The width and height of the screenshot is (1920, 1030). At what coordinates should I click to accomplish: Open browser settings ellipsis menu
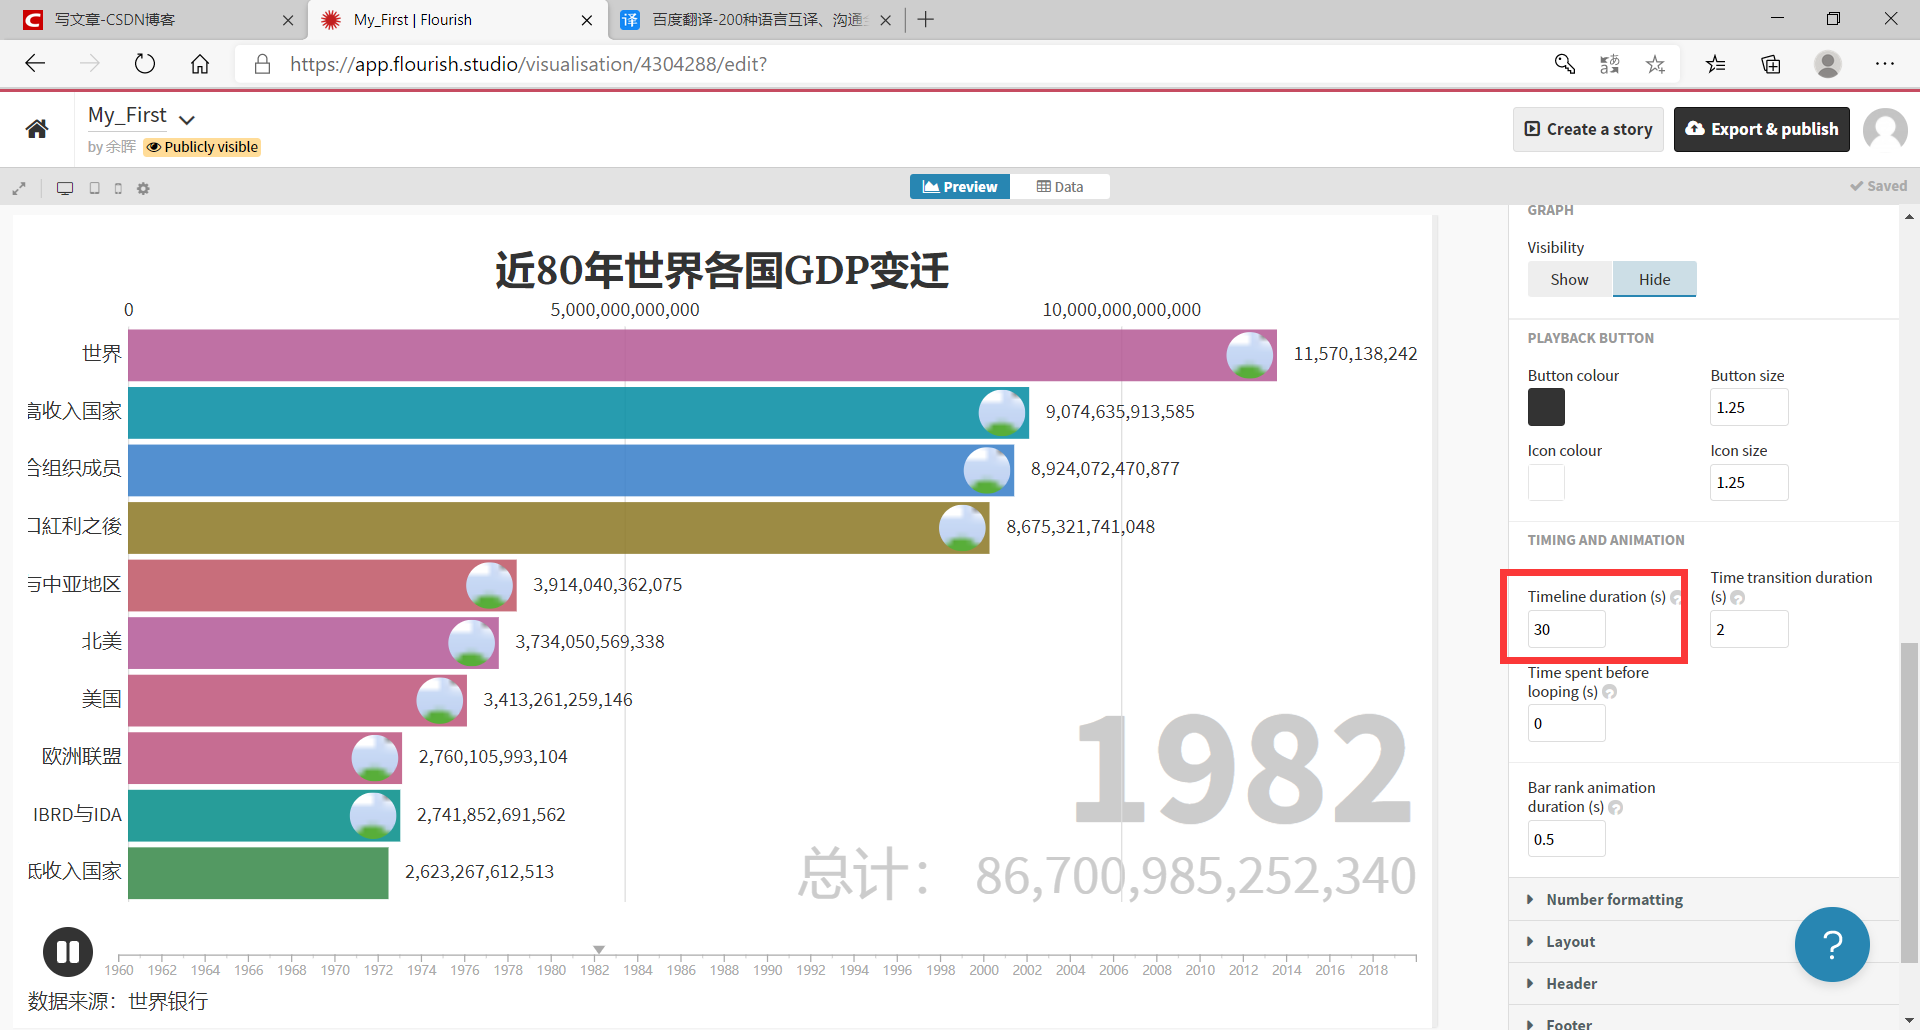[1885, 64]
